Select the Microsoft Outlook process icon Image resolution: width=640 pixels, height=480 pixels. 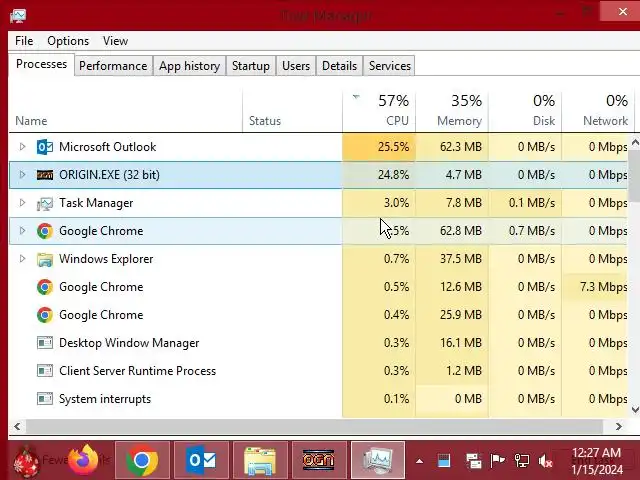(44, 147)
